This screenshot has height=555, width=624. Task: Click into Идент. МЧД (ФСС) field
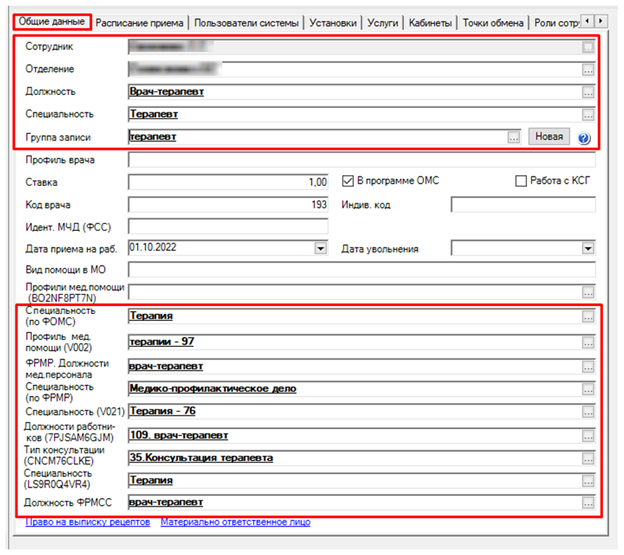point(228,226)
